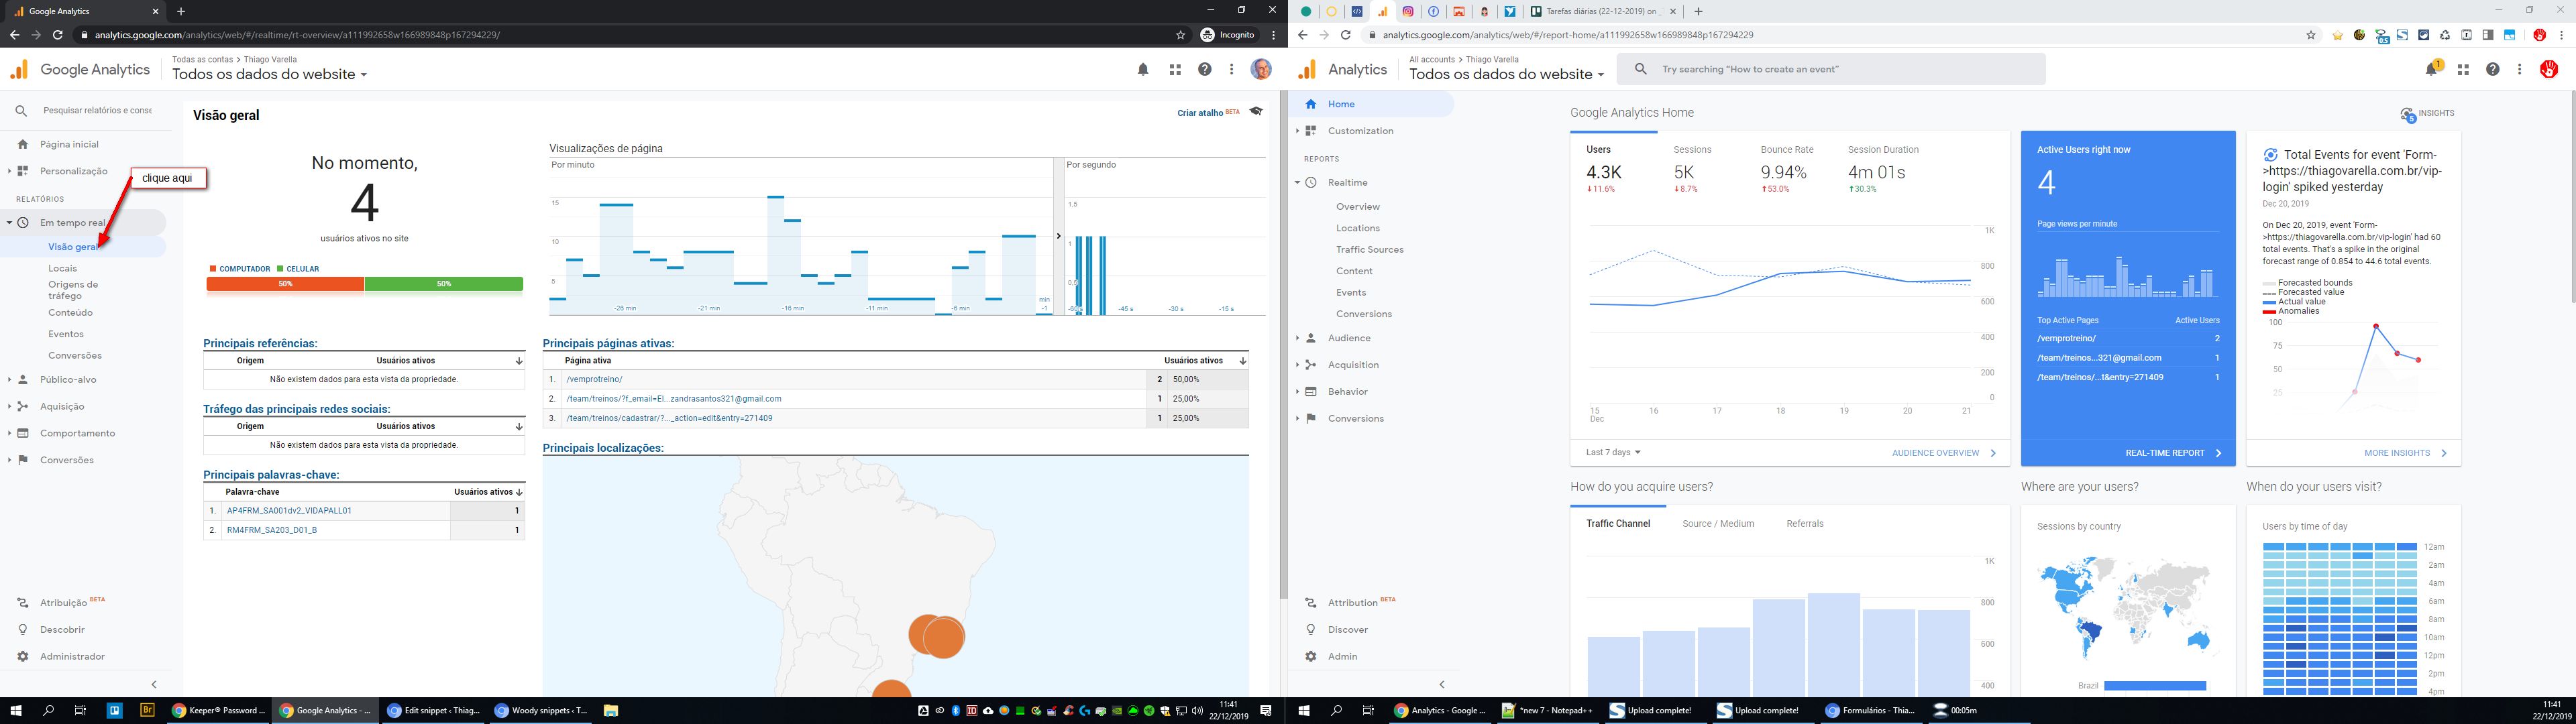Image resolution: width=2576 pixels, height=724 pixels.
Task: Click the /vemprotreino/ active page link
Action: [x=594, y=380]
